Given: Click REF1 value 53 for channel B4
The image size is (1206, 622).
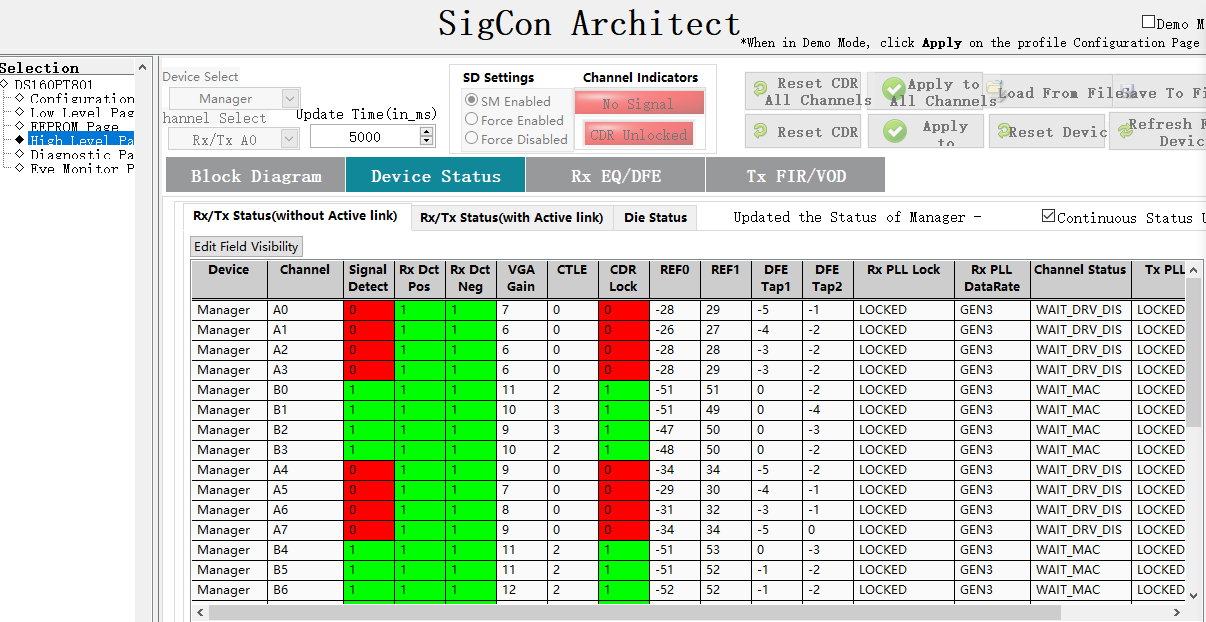Looking at the screenshot, I should (725, 550).
